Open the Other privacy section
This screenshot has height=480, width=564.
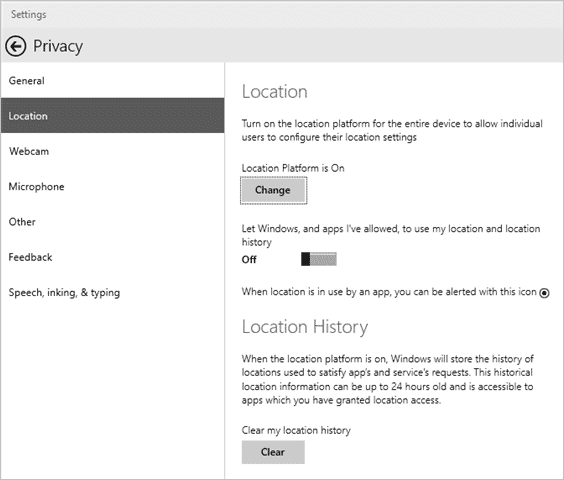(113, 222)
